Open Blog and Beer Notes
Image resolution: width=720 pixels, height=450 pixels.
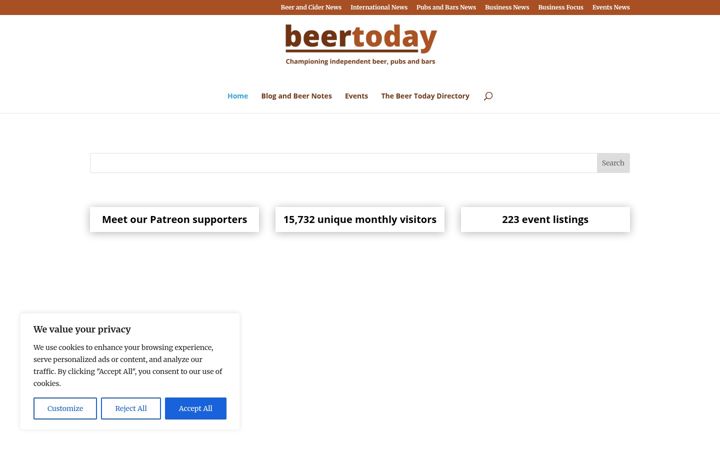(296, 96)
